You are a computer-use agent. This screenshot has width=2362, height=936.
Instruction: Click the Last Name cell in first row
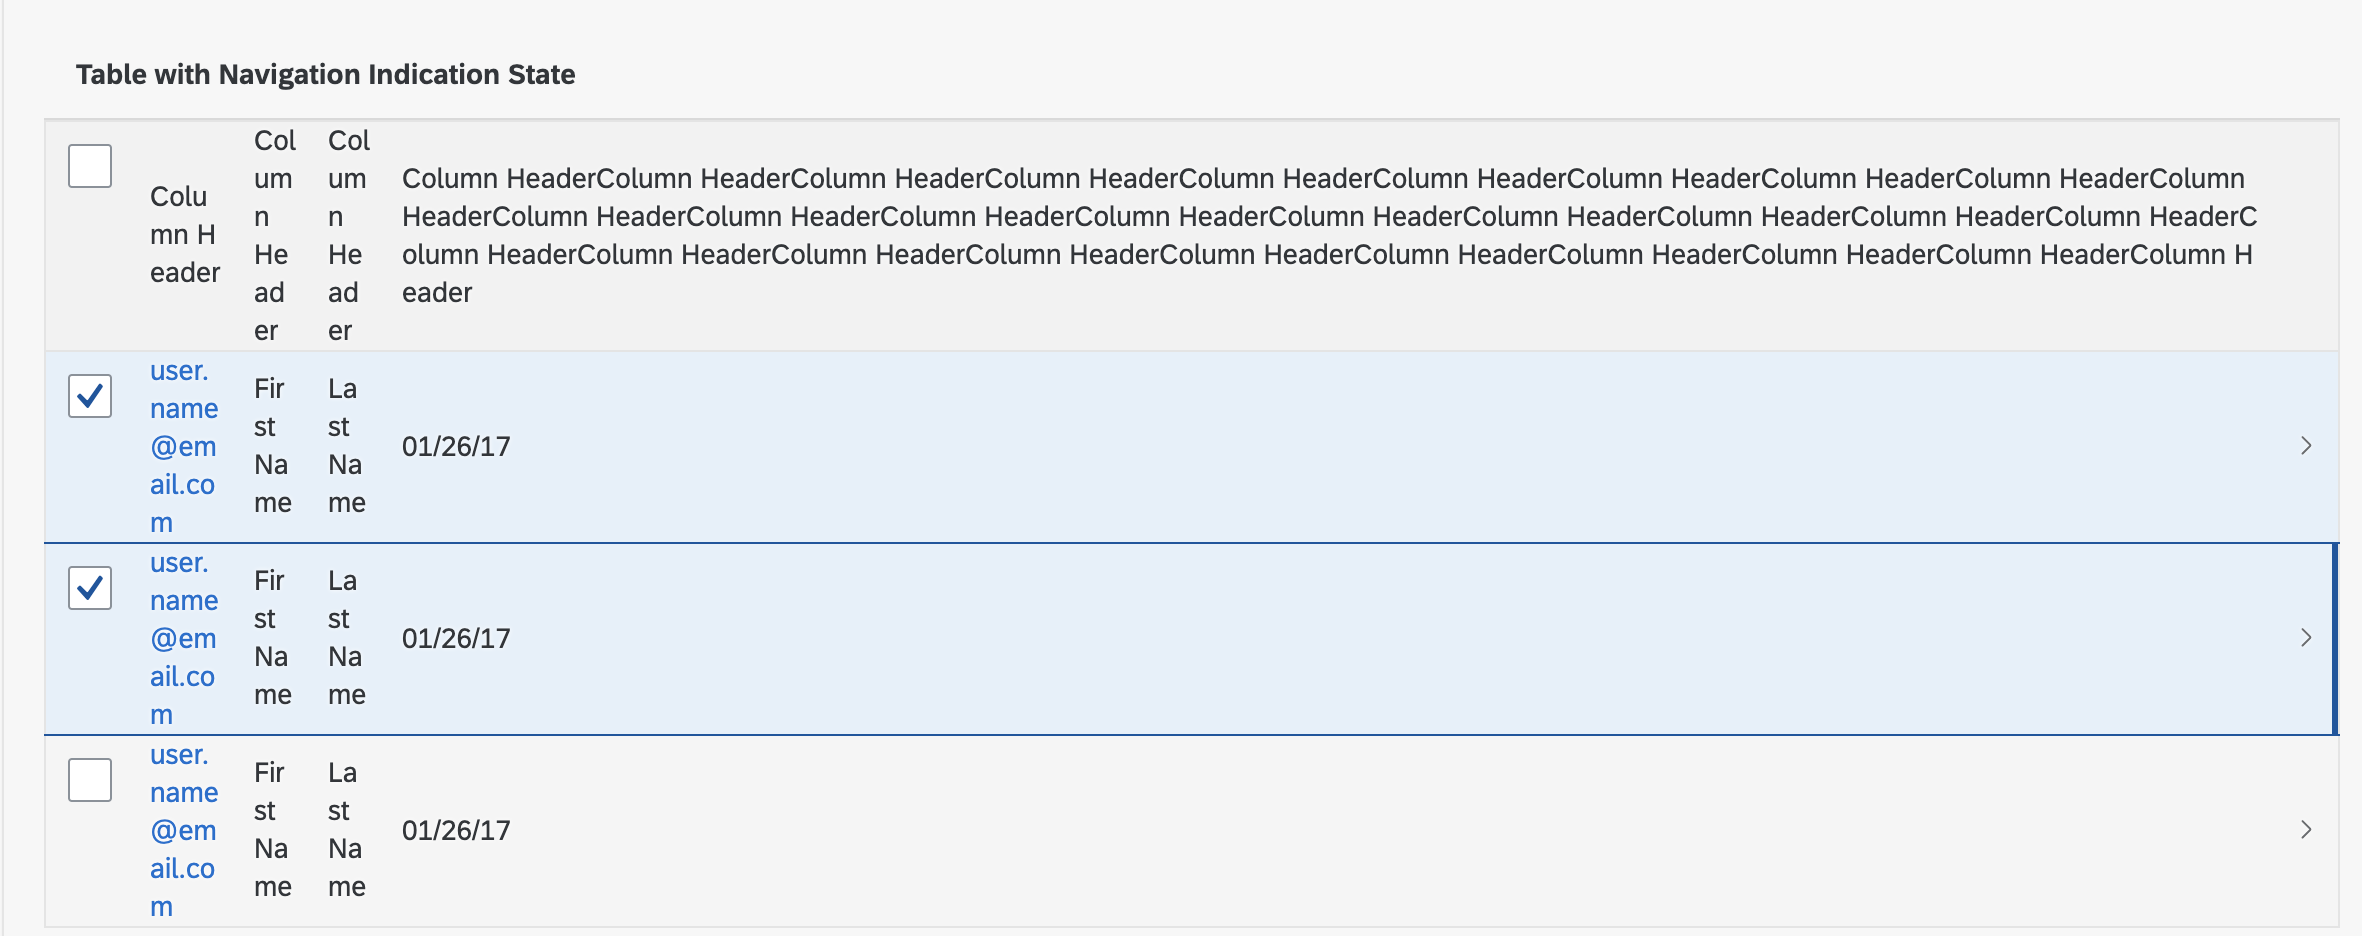tap(347, 446)
